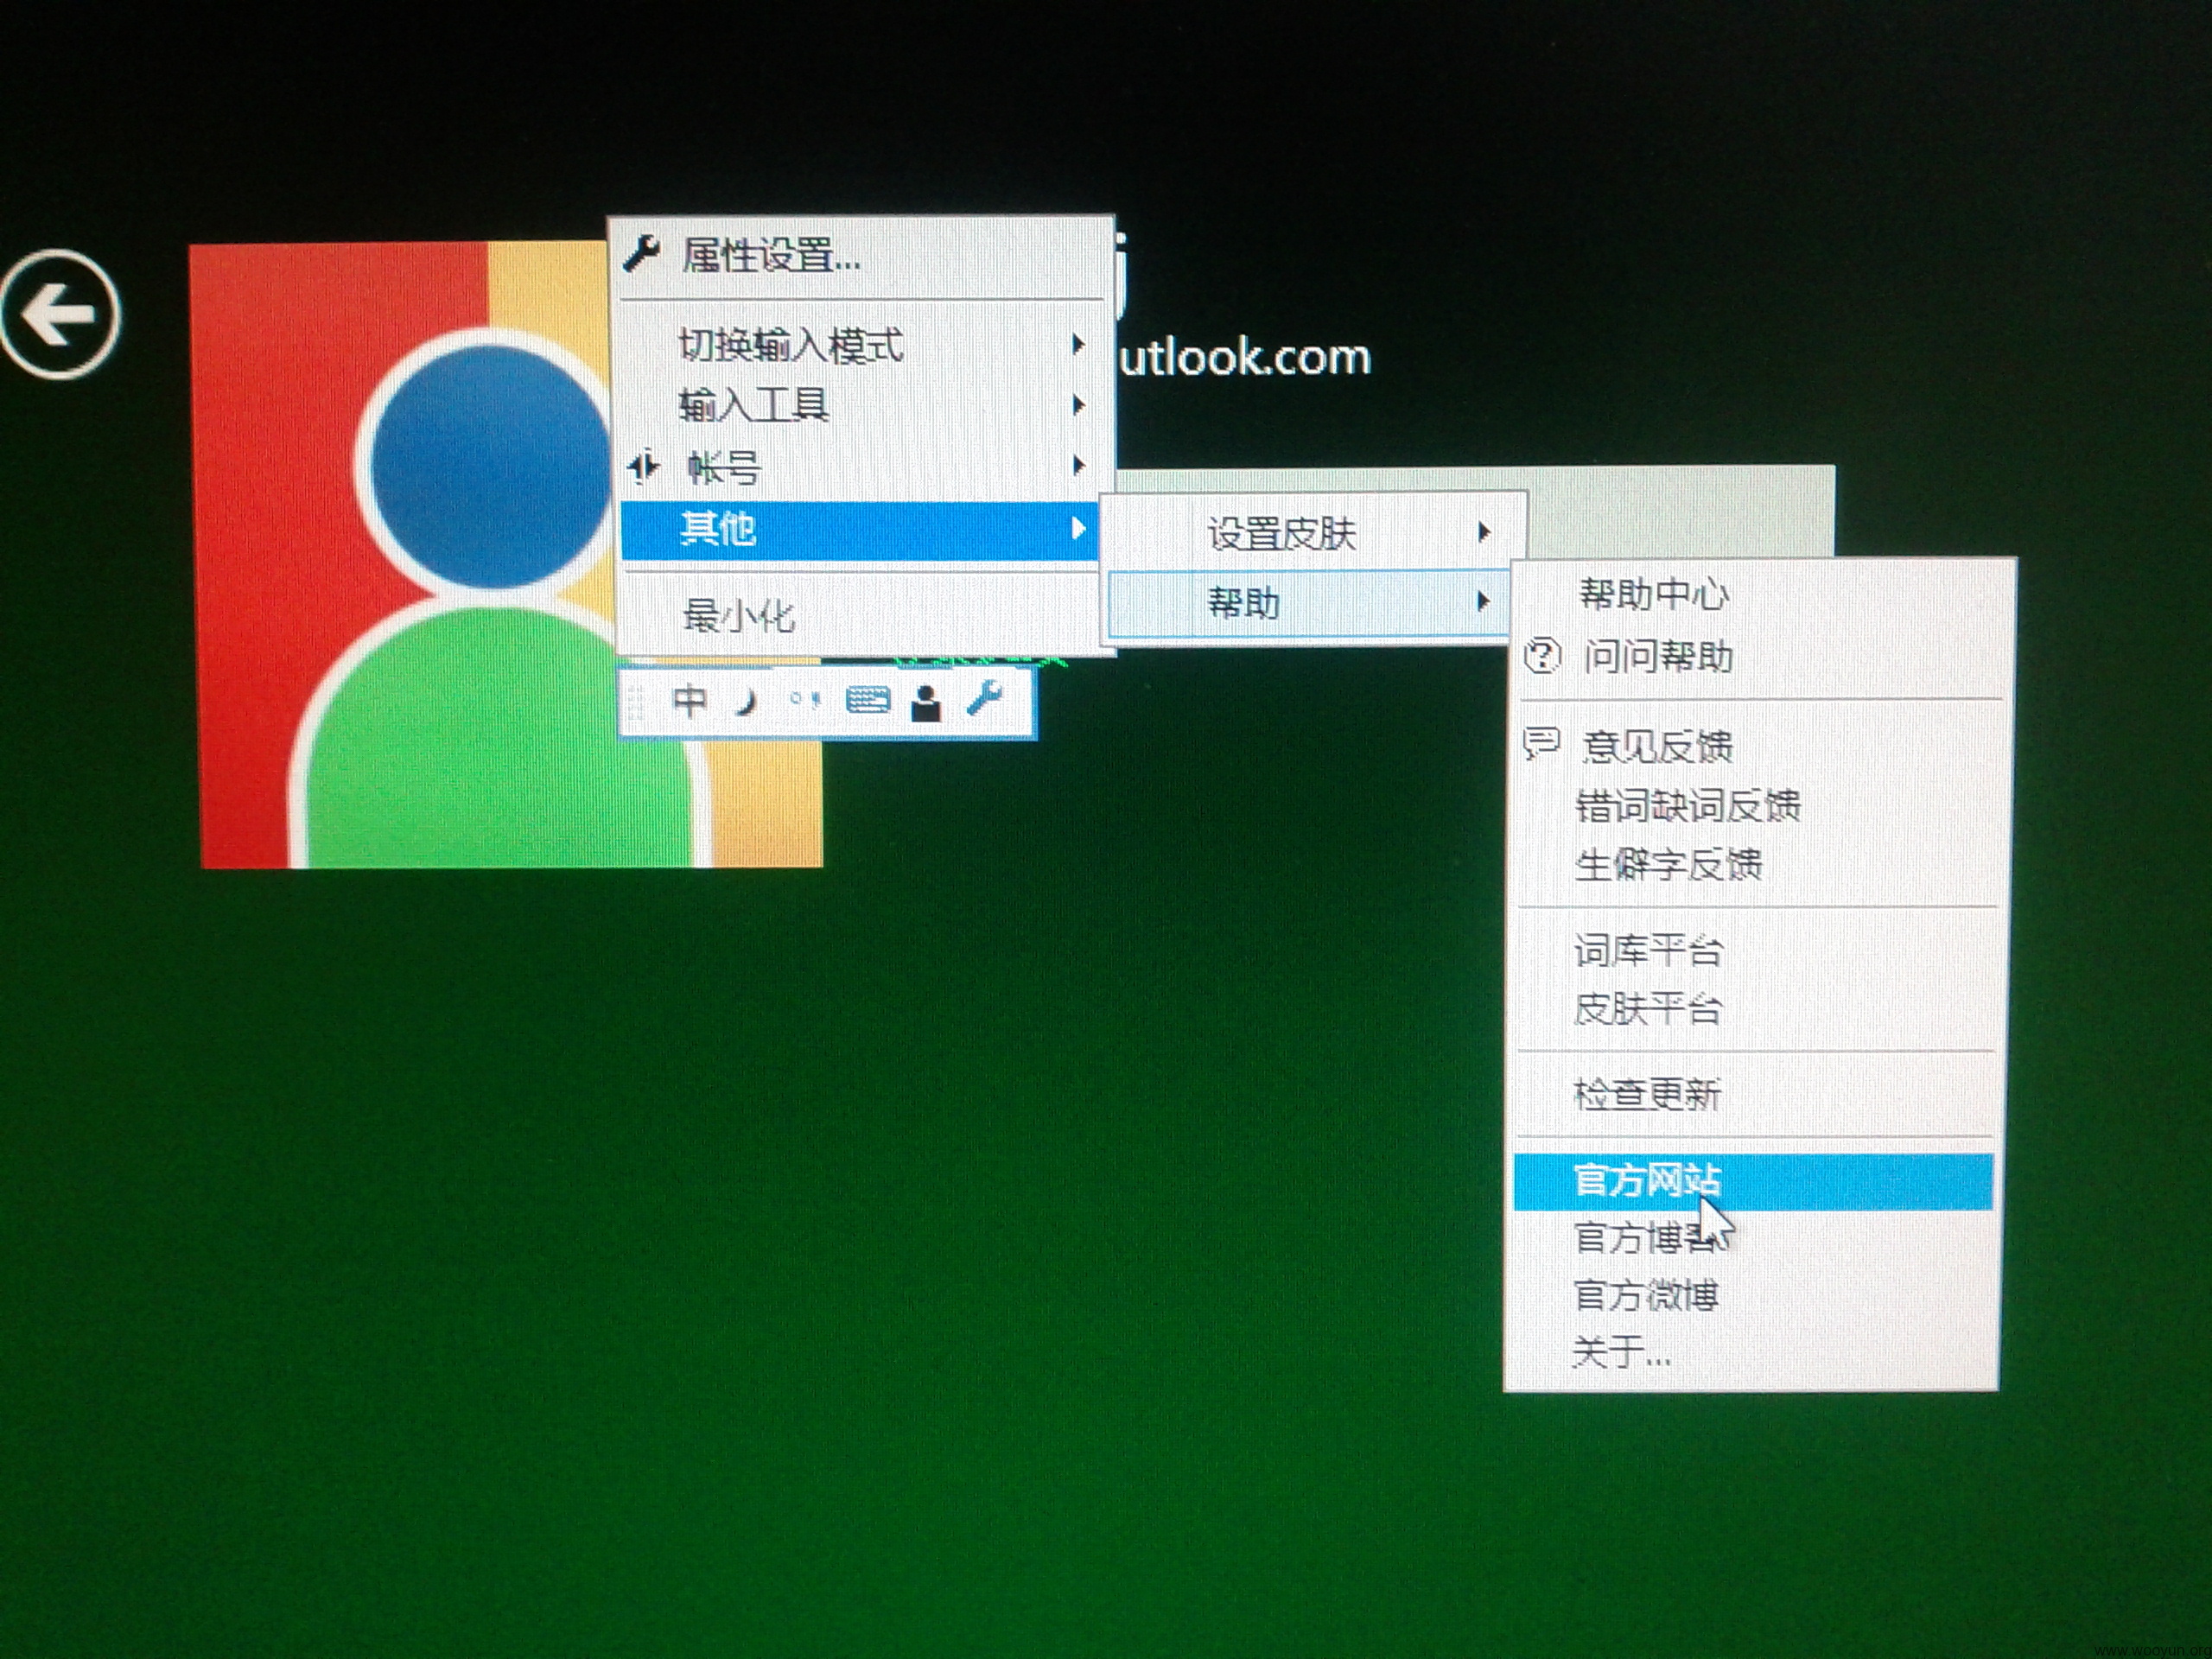Open 官方微博 entry
The image size is (2212, 1659).
[1754, 1296]
